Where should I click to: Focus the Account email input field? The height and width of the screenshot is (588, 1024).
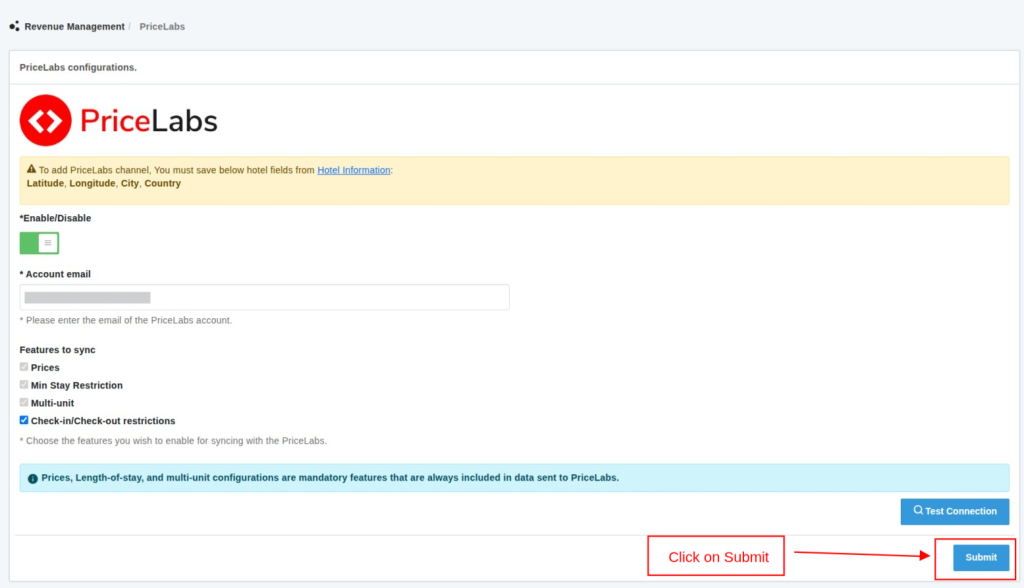tap(264, 297)
